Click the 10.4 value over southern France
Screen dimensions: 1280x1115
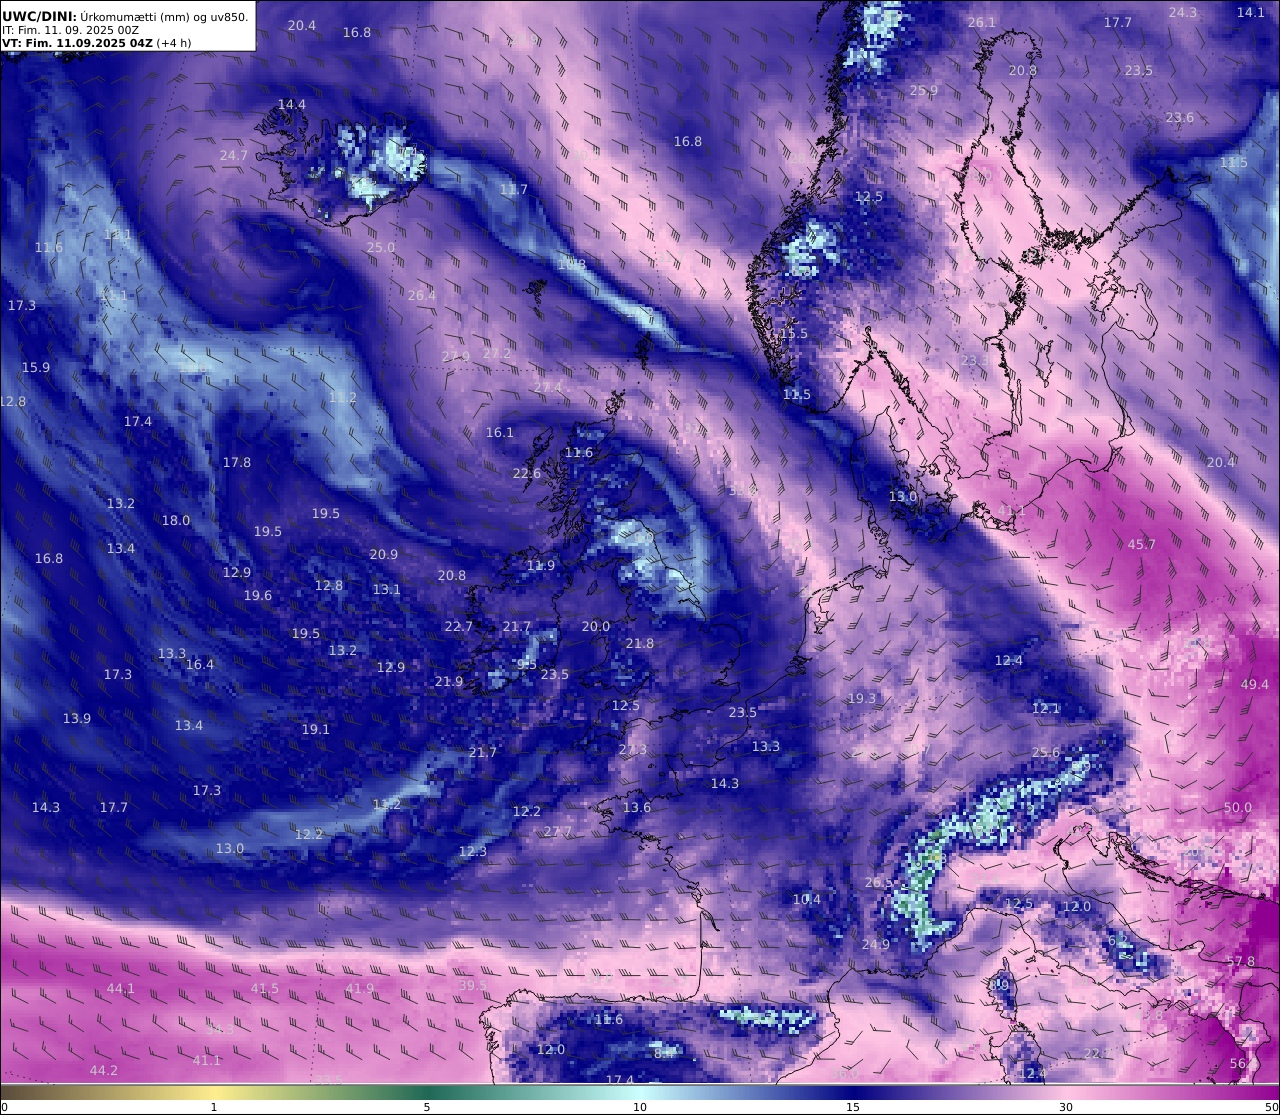click(807, 899)
